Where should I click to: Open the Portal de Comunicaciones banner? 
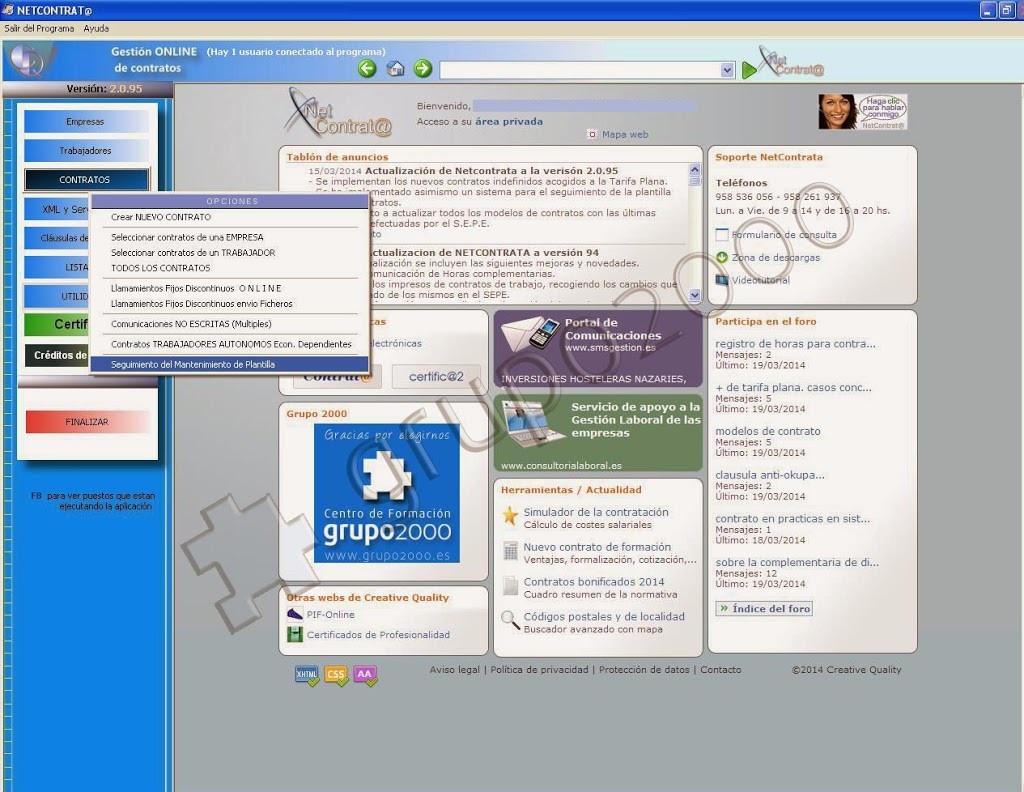pyautogui.click(x=598, y=349)
